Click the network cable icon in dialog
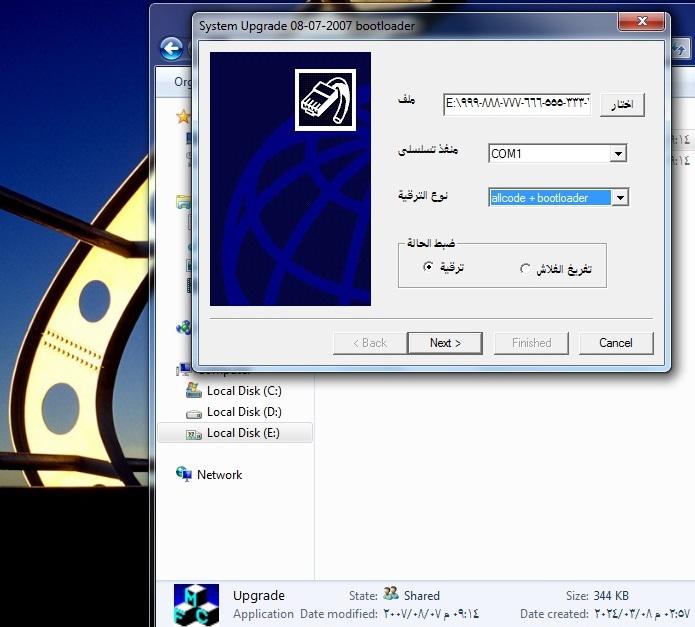The height and width of the screenshot is (627, 695). tap(325, 100)
